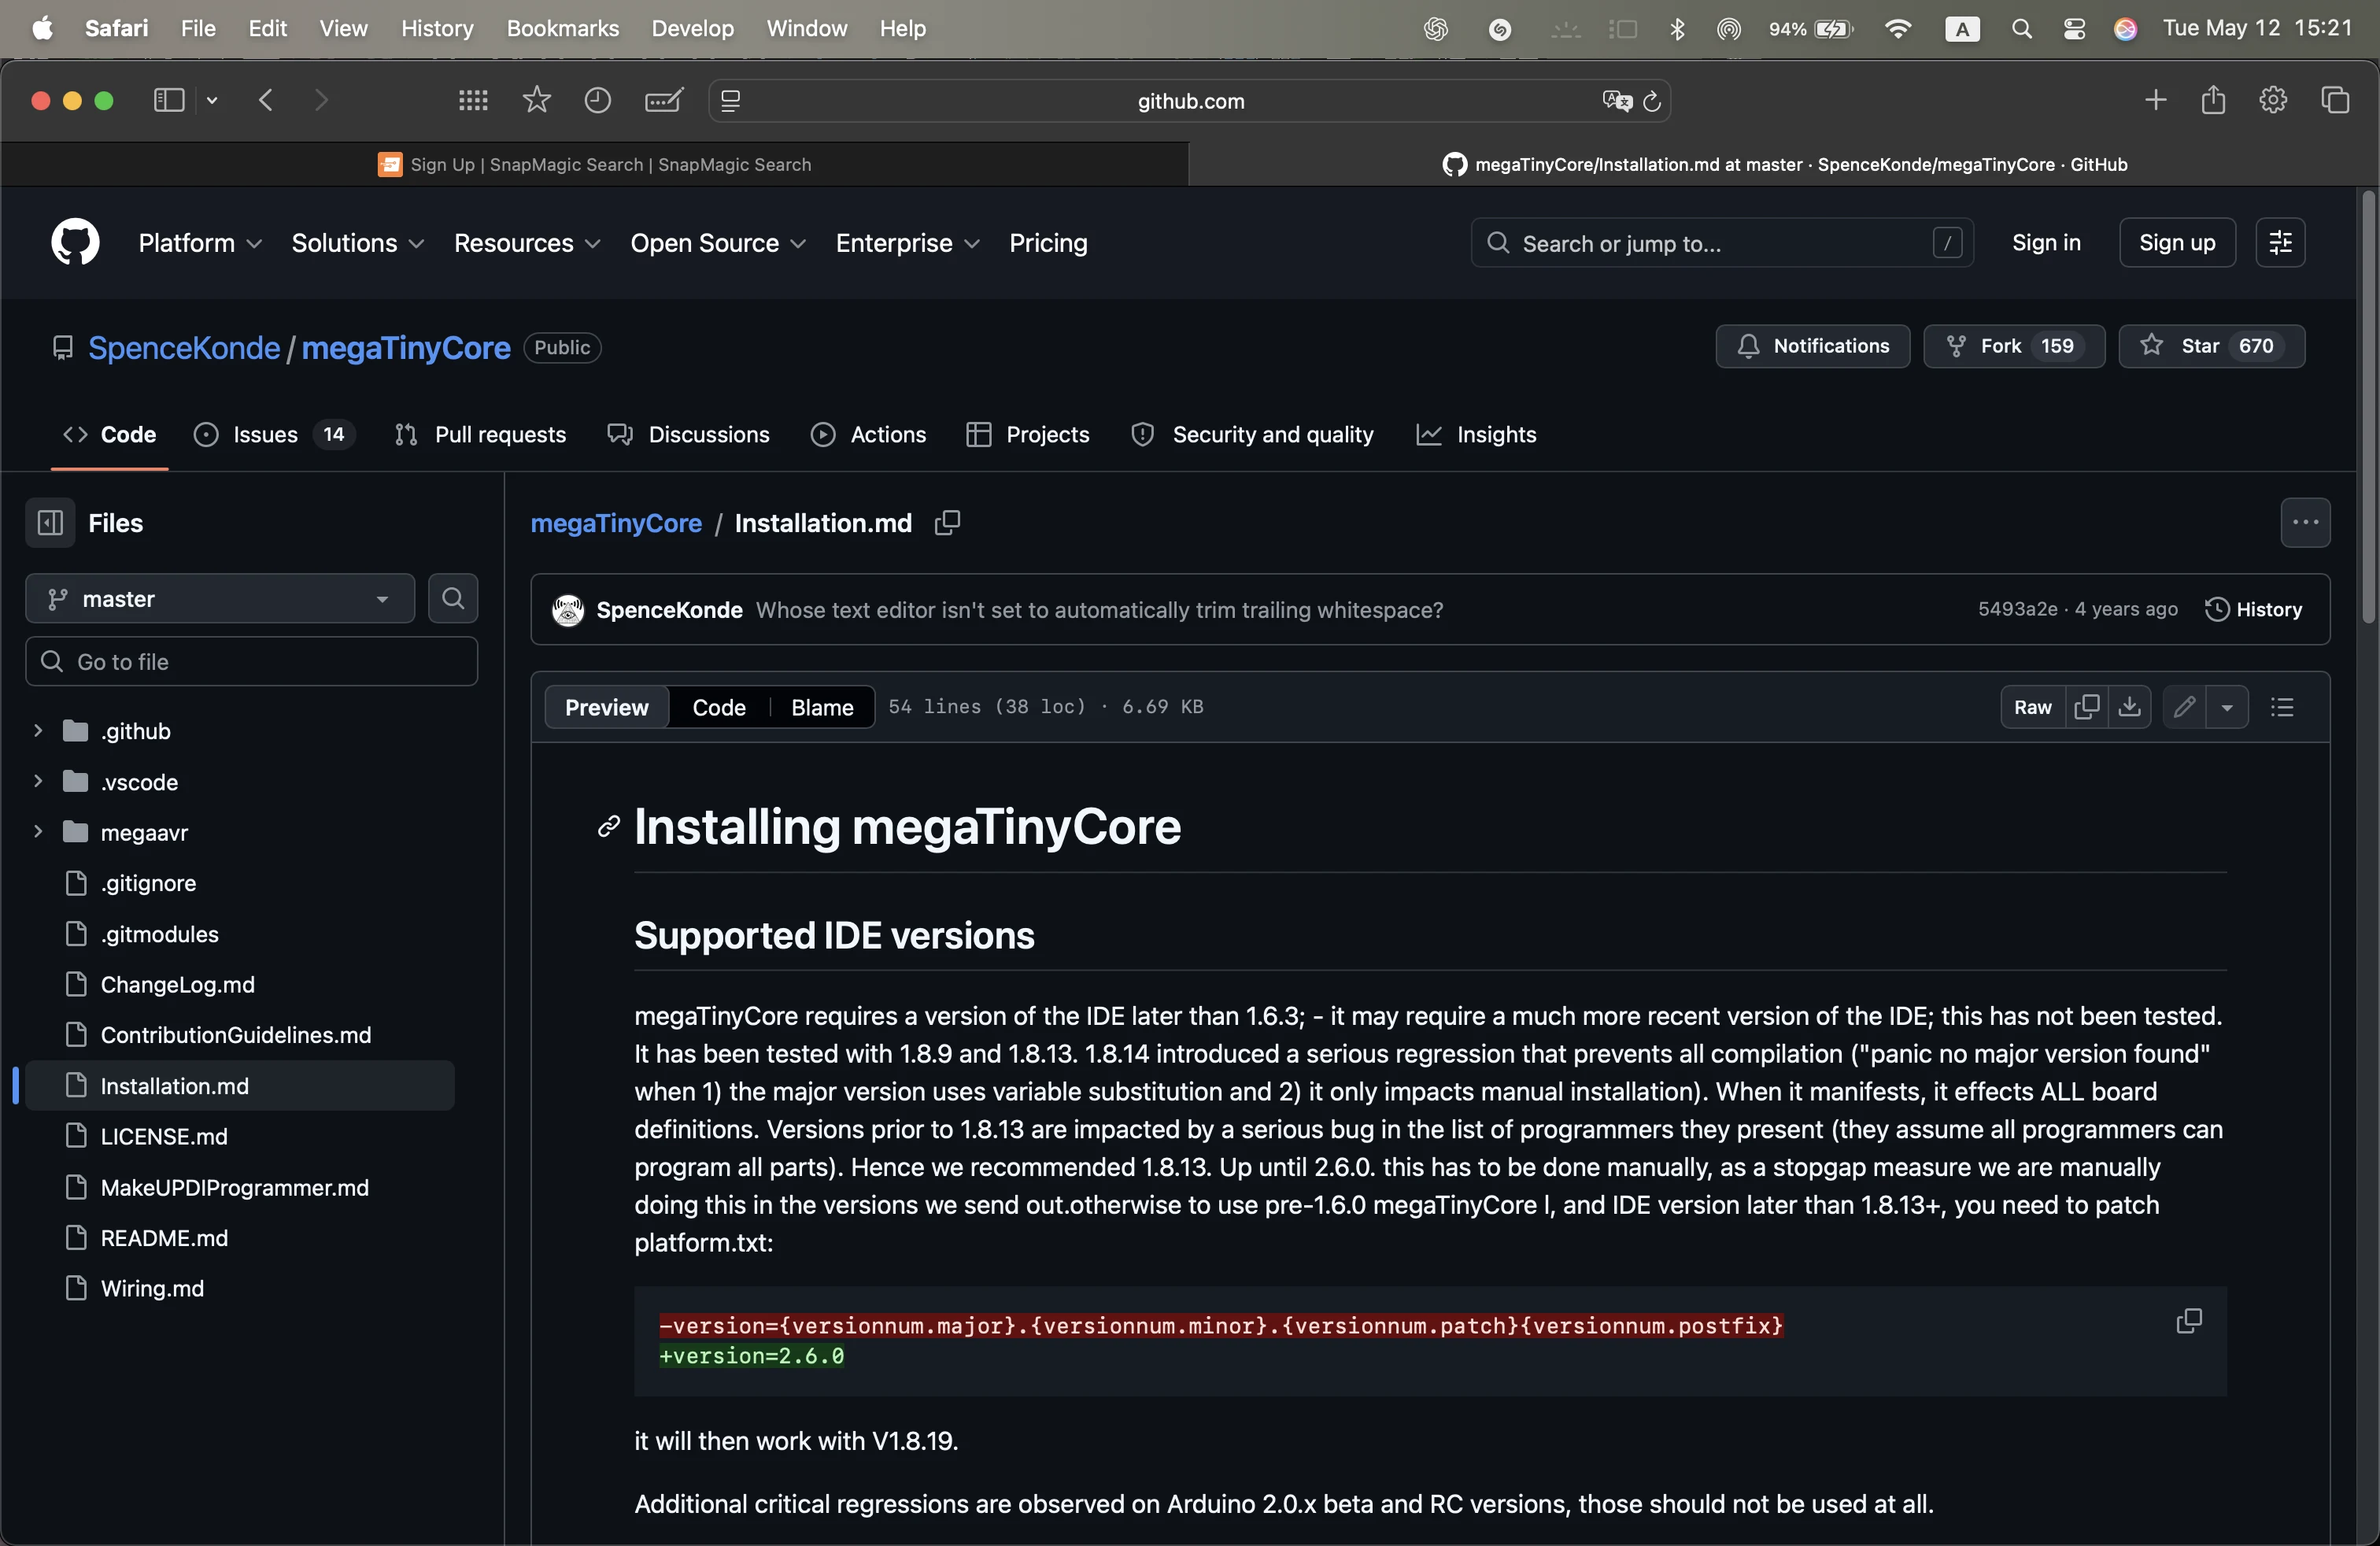Open the Safari Develop menu
This screenshot has height=1546, width=2380.
tap(692, 29)
